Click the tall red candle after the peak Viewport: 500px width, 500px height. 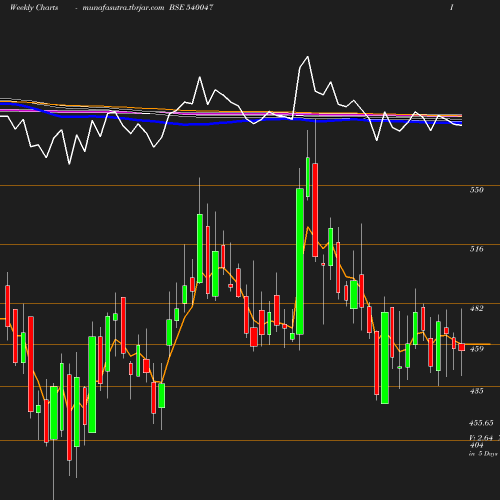pyautogui.click(x=315, y=210)
